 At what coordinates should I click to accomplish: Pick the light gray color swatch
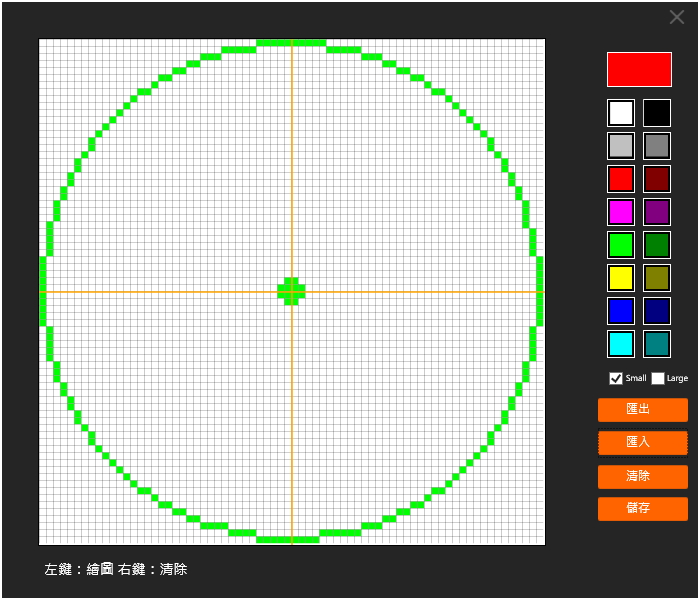[x=621, y=146]
